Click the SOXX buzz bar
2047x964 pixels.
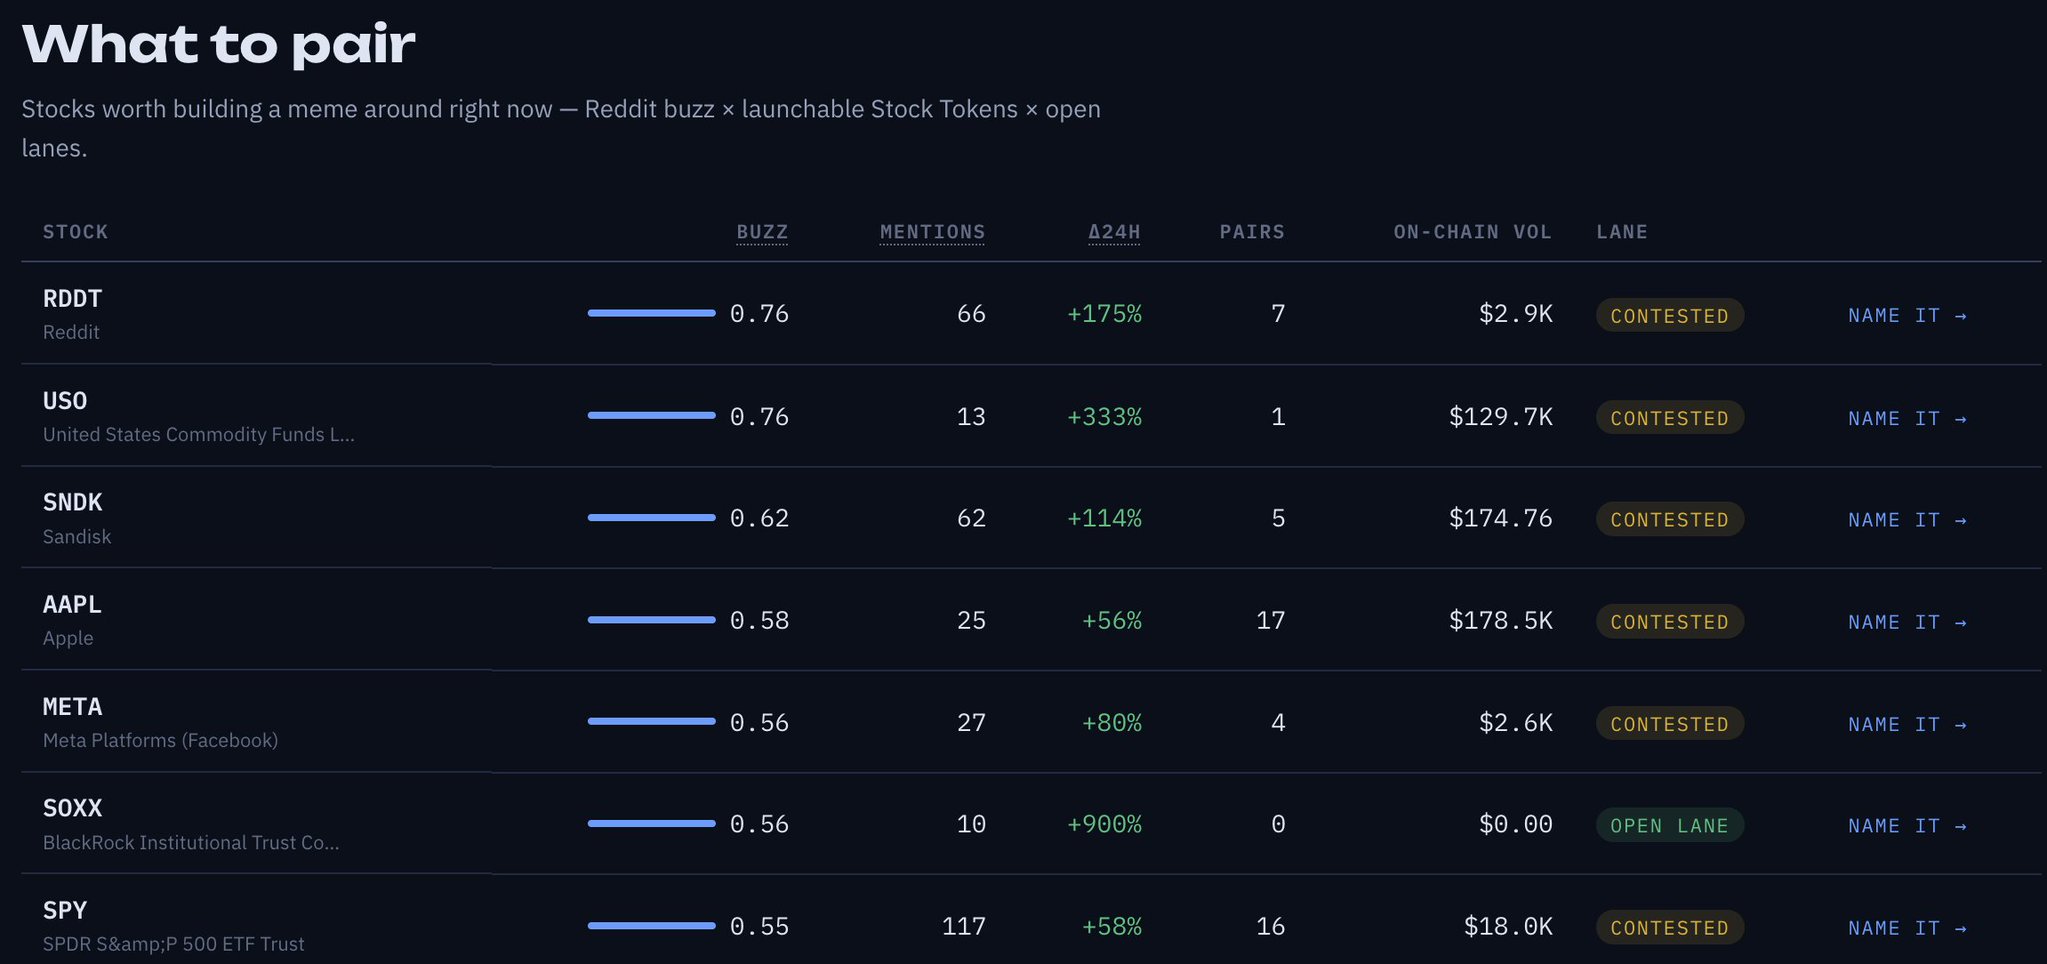651,823
